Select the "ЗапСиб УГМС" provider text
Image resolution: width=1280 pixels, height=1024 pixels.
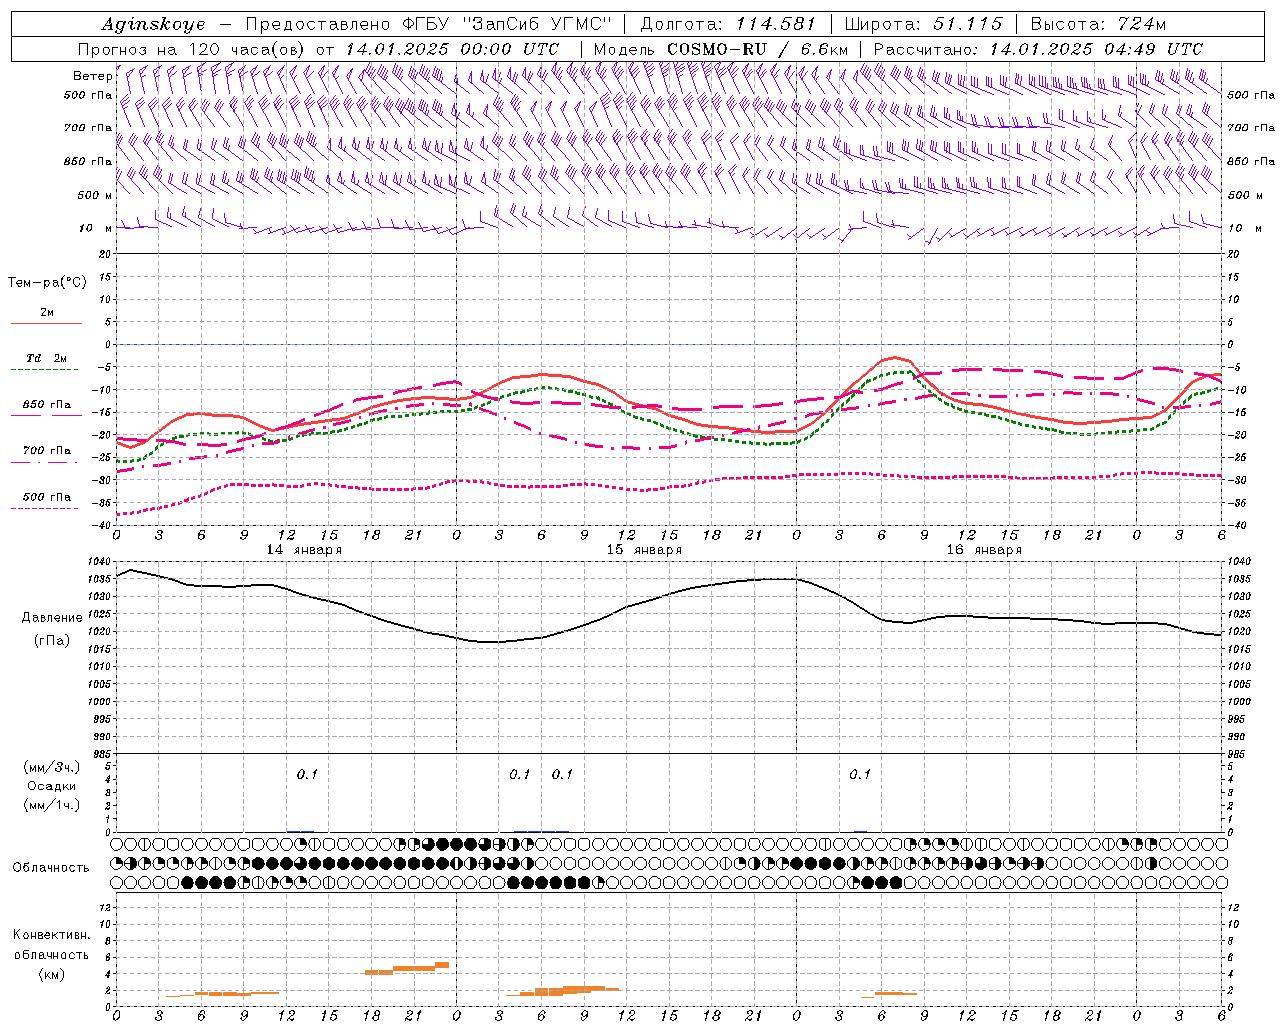point(537,24)
